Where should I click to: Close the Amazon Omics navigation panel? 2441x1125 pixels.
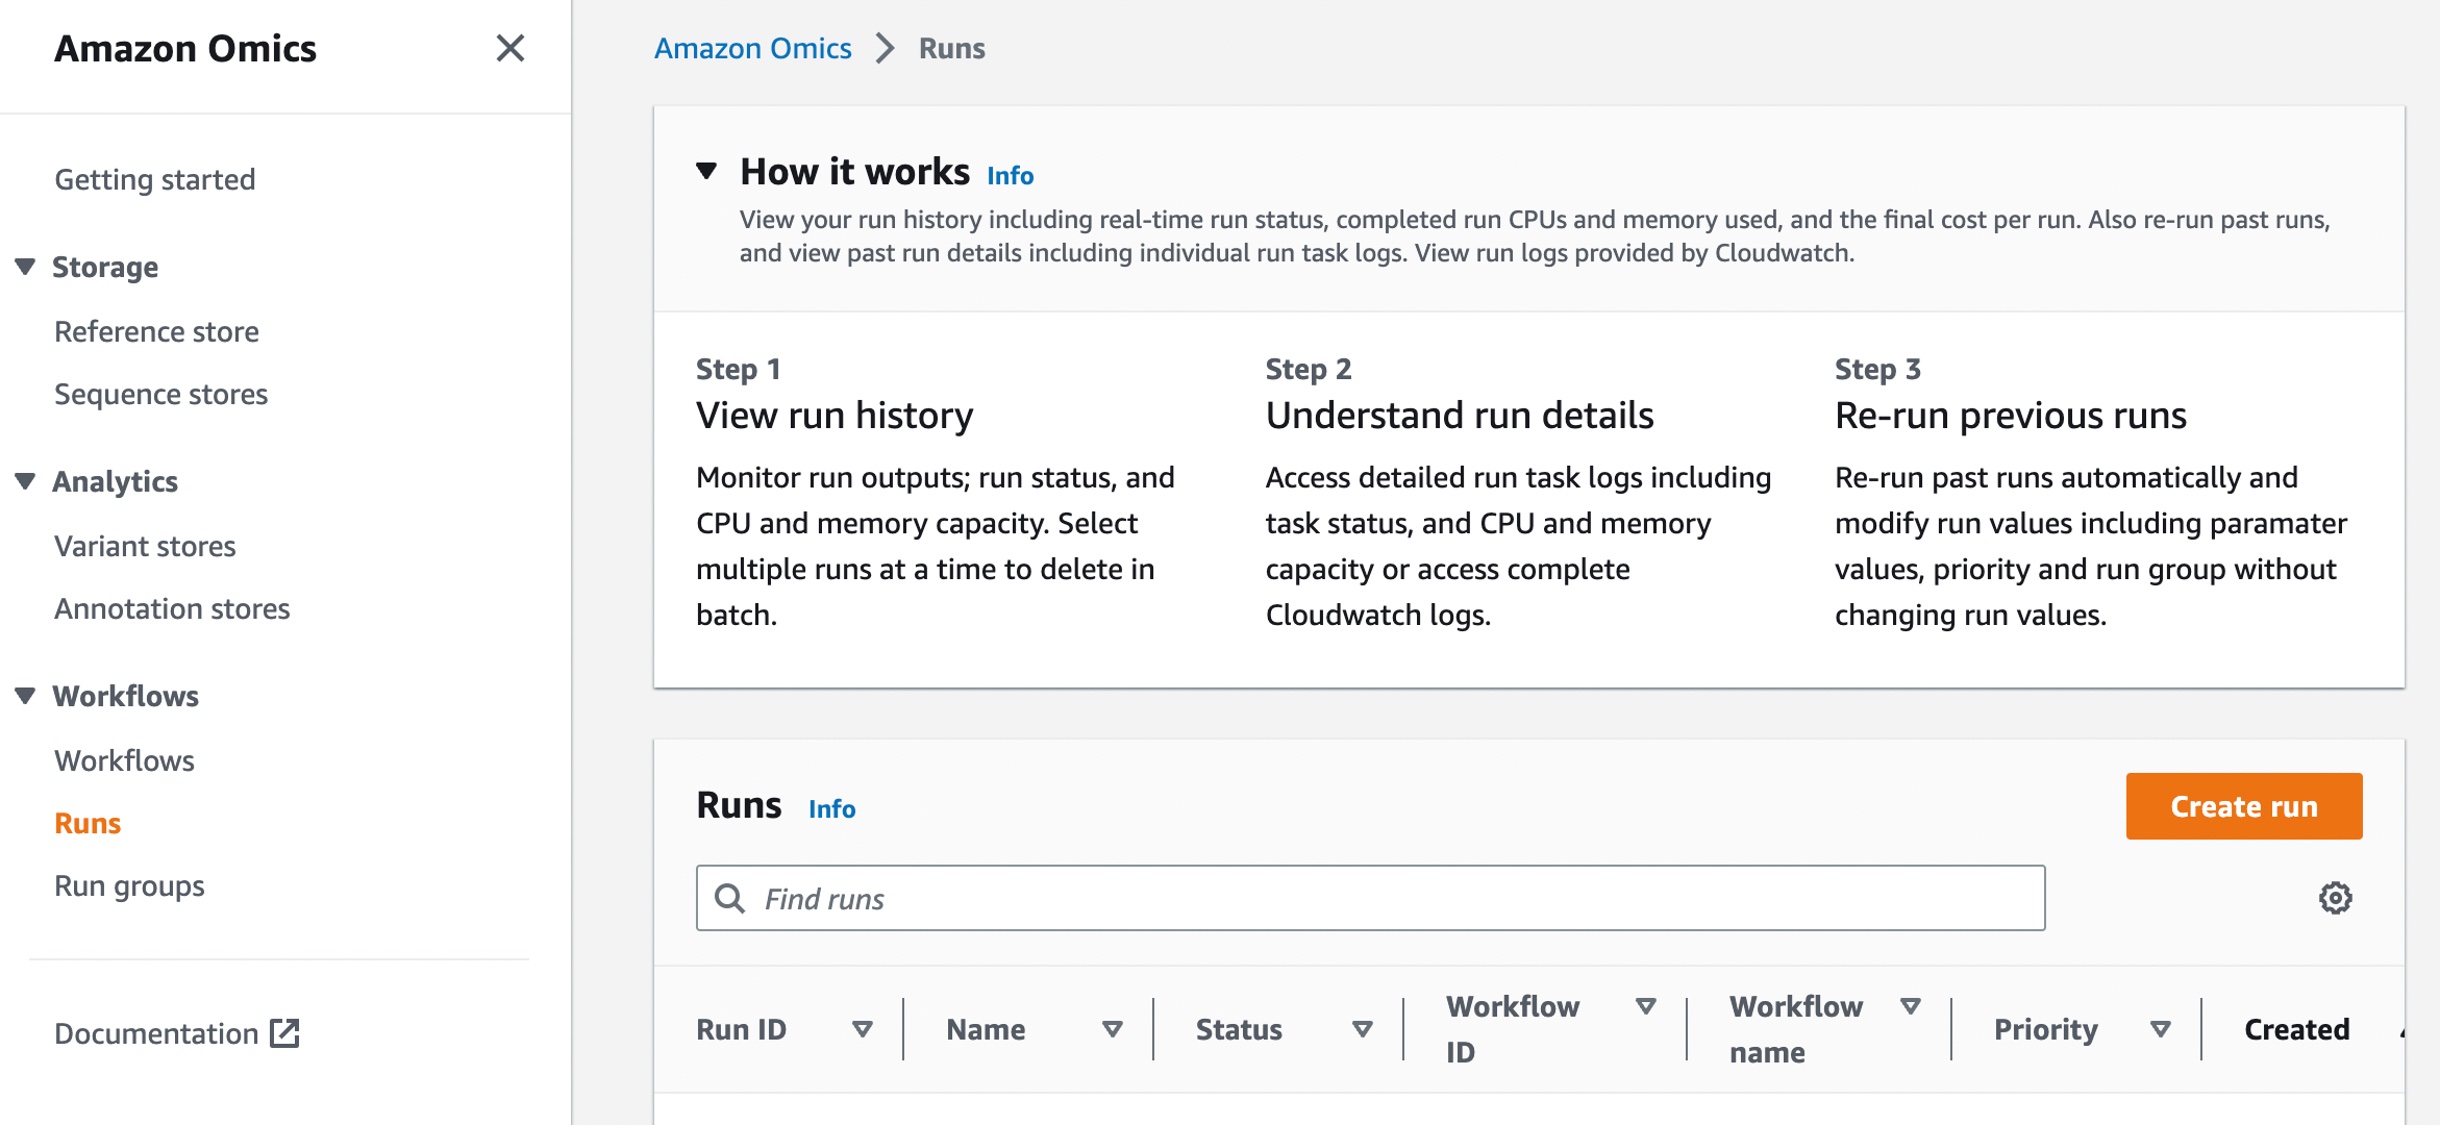(x=510, y=48)
